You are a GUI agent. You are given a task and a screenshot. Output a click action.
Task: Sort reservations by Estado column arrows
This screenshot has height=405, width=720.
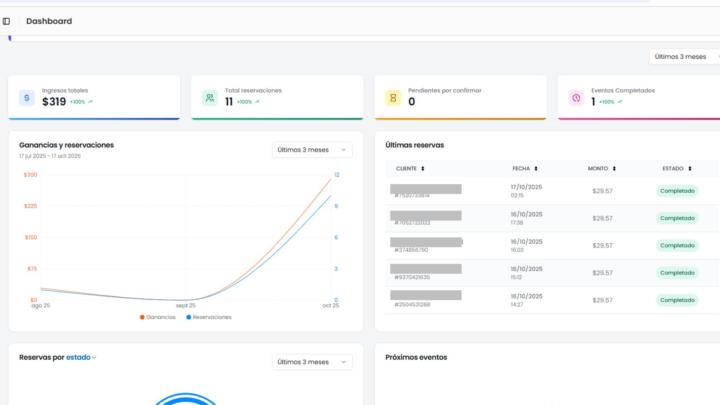689,169
